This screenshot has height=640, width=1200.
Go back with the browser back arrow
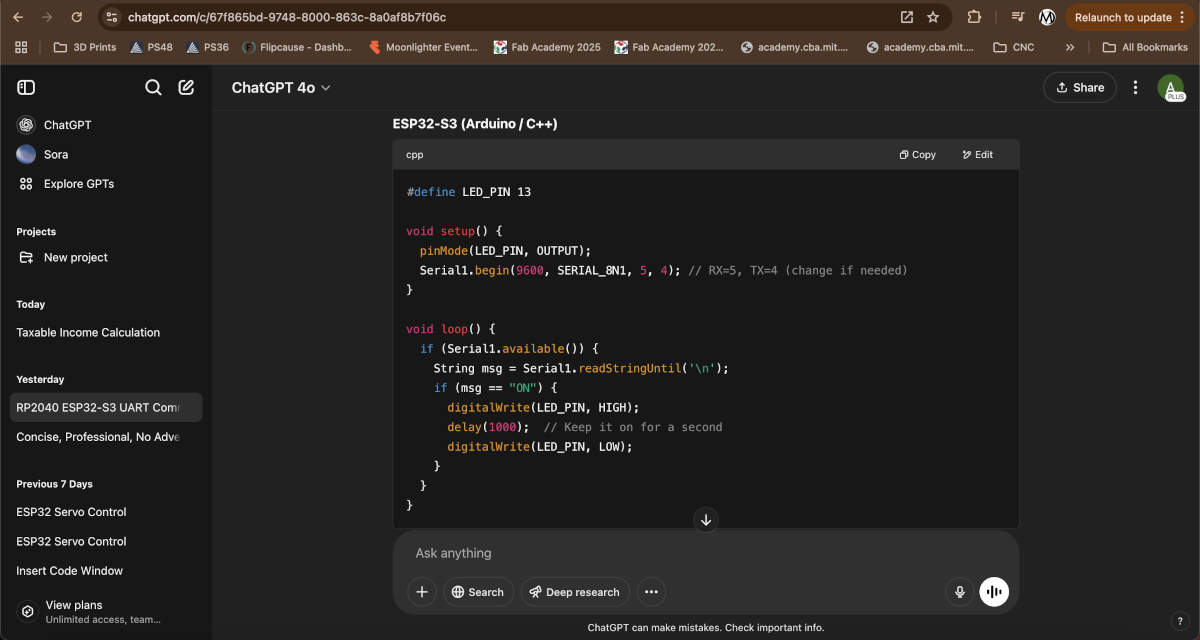click(19, 17)
